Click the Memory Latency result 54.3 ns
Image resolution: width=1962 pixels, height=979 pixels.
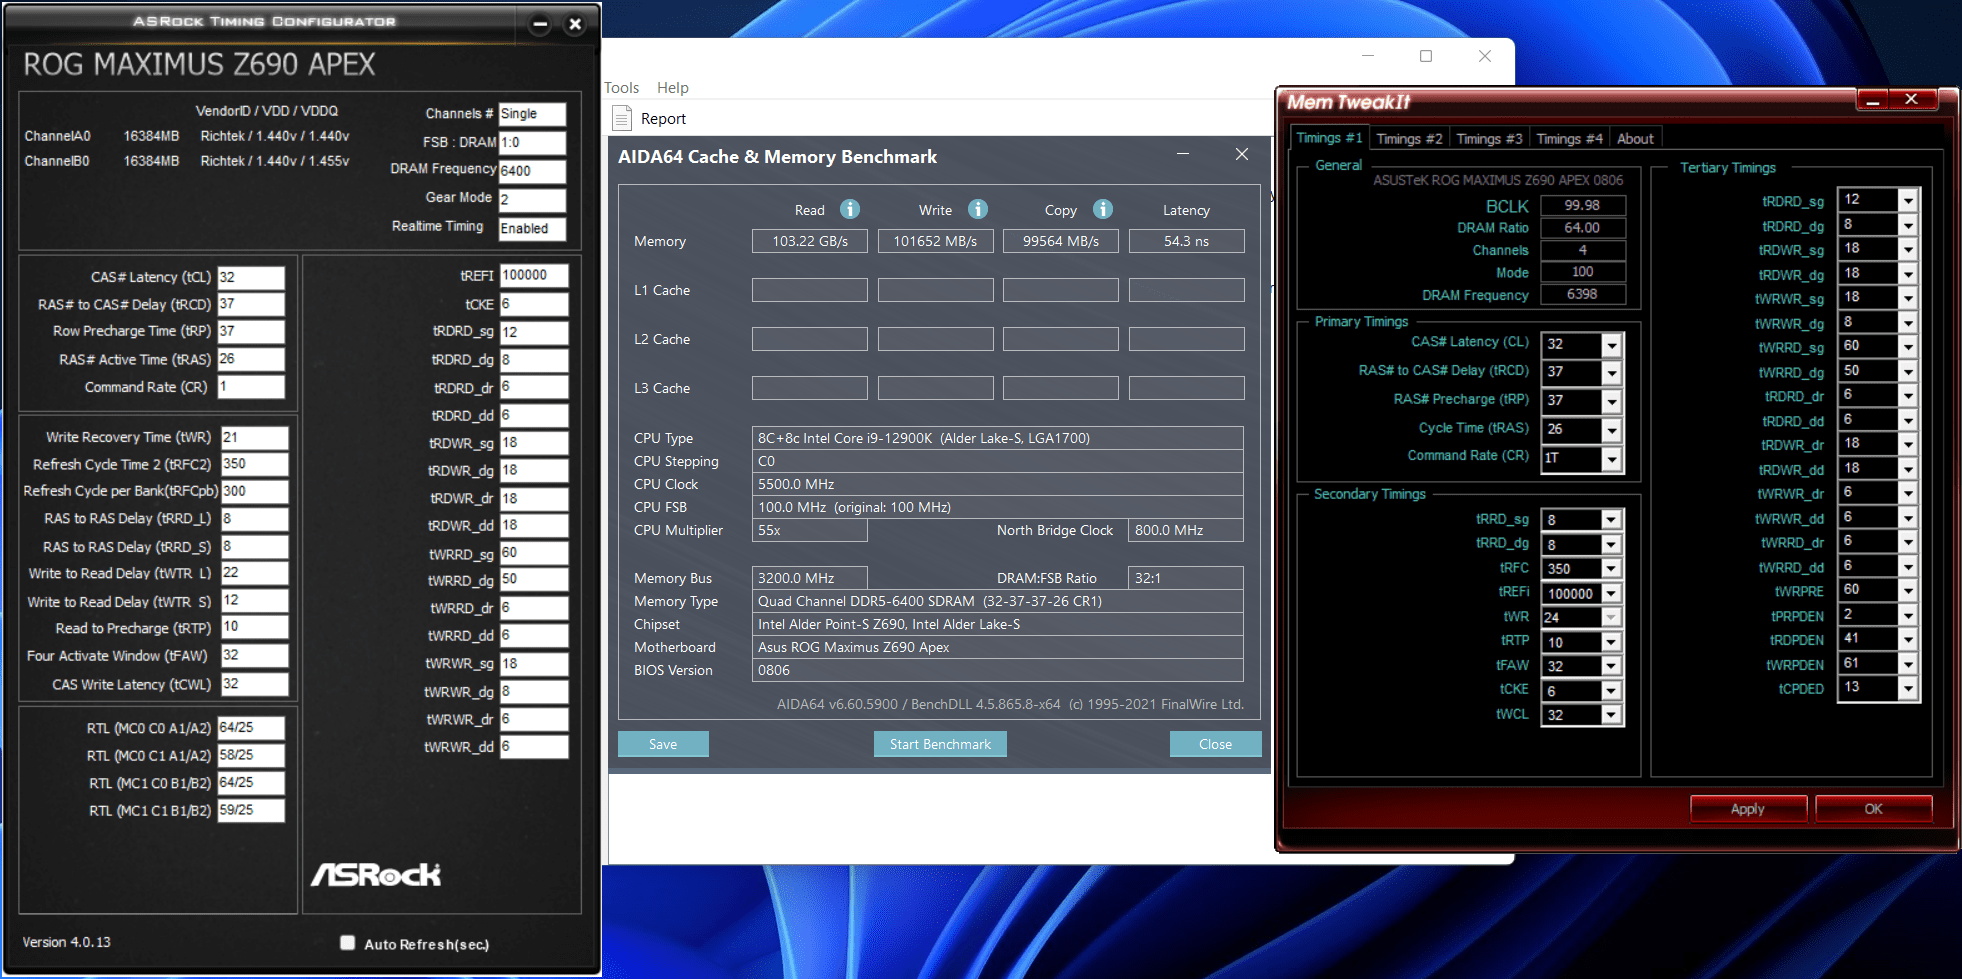pyautogui.click(x=1186, y=241)
